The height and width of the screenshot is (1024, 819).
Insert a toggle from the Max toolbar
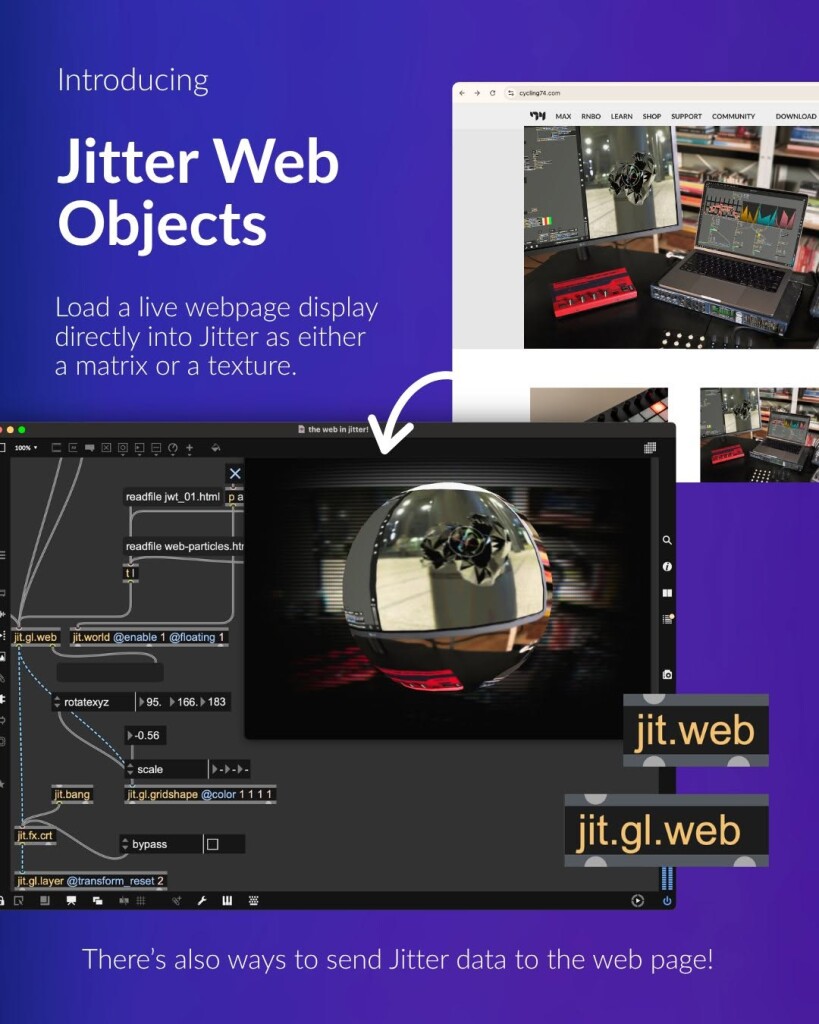click(x=106, y=448)
